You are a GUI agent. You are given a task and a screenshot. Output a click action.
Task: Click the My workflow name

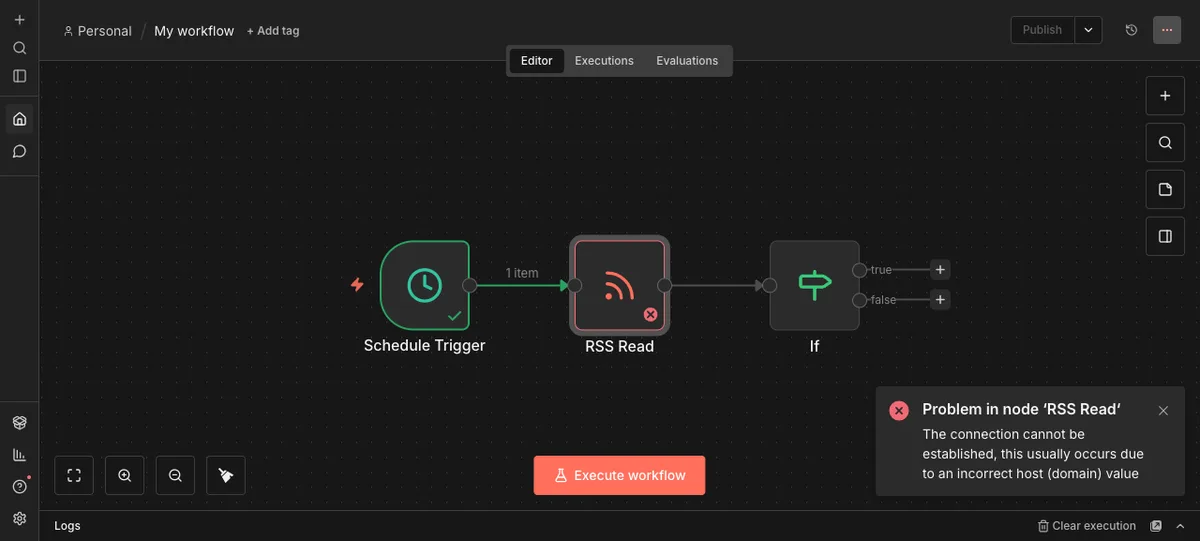(194, 31)
